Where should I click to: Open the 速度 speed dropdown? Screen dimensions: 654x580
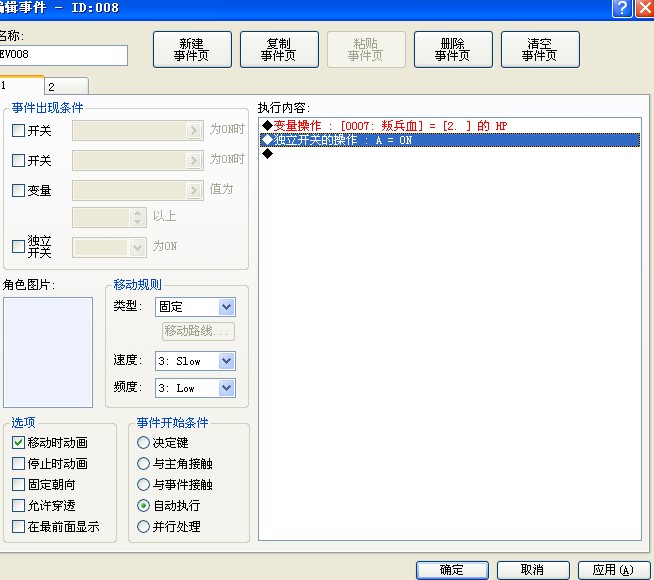(x=226, y=361)
